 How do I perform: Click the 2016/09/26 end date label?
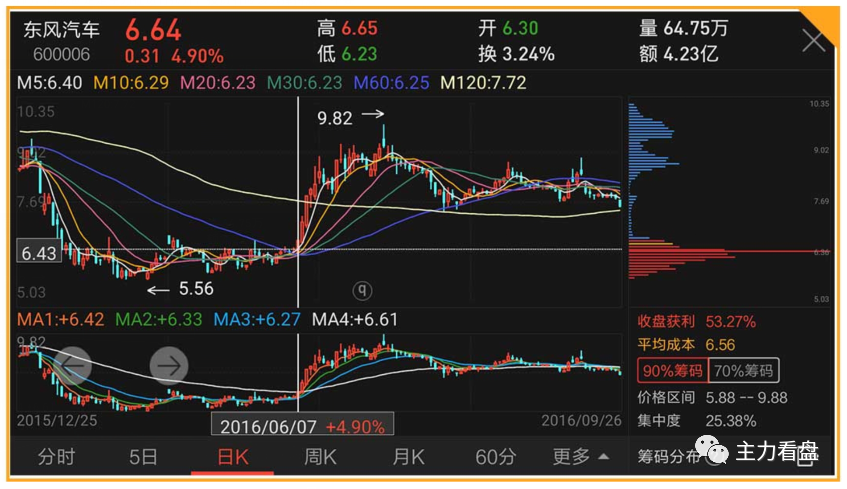coord(581,420)
